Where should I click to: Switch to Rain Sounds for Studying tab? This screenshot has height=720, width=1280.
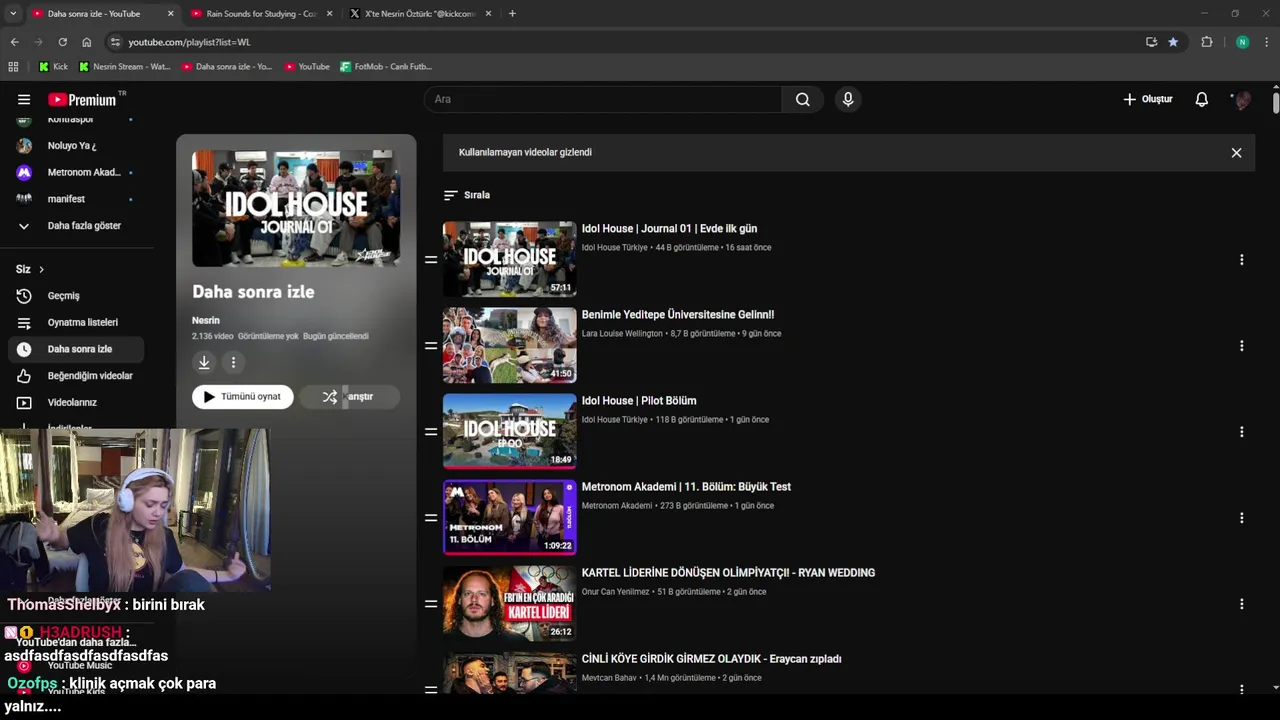[x=260, y=14]
